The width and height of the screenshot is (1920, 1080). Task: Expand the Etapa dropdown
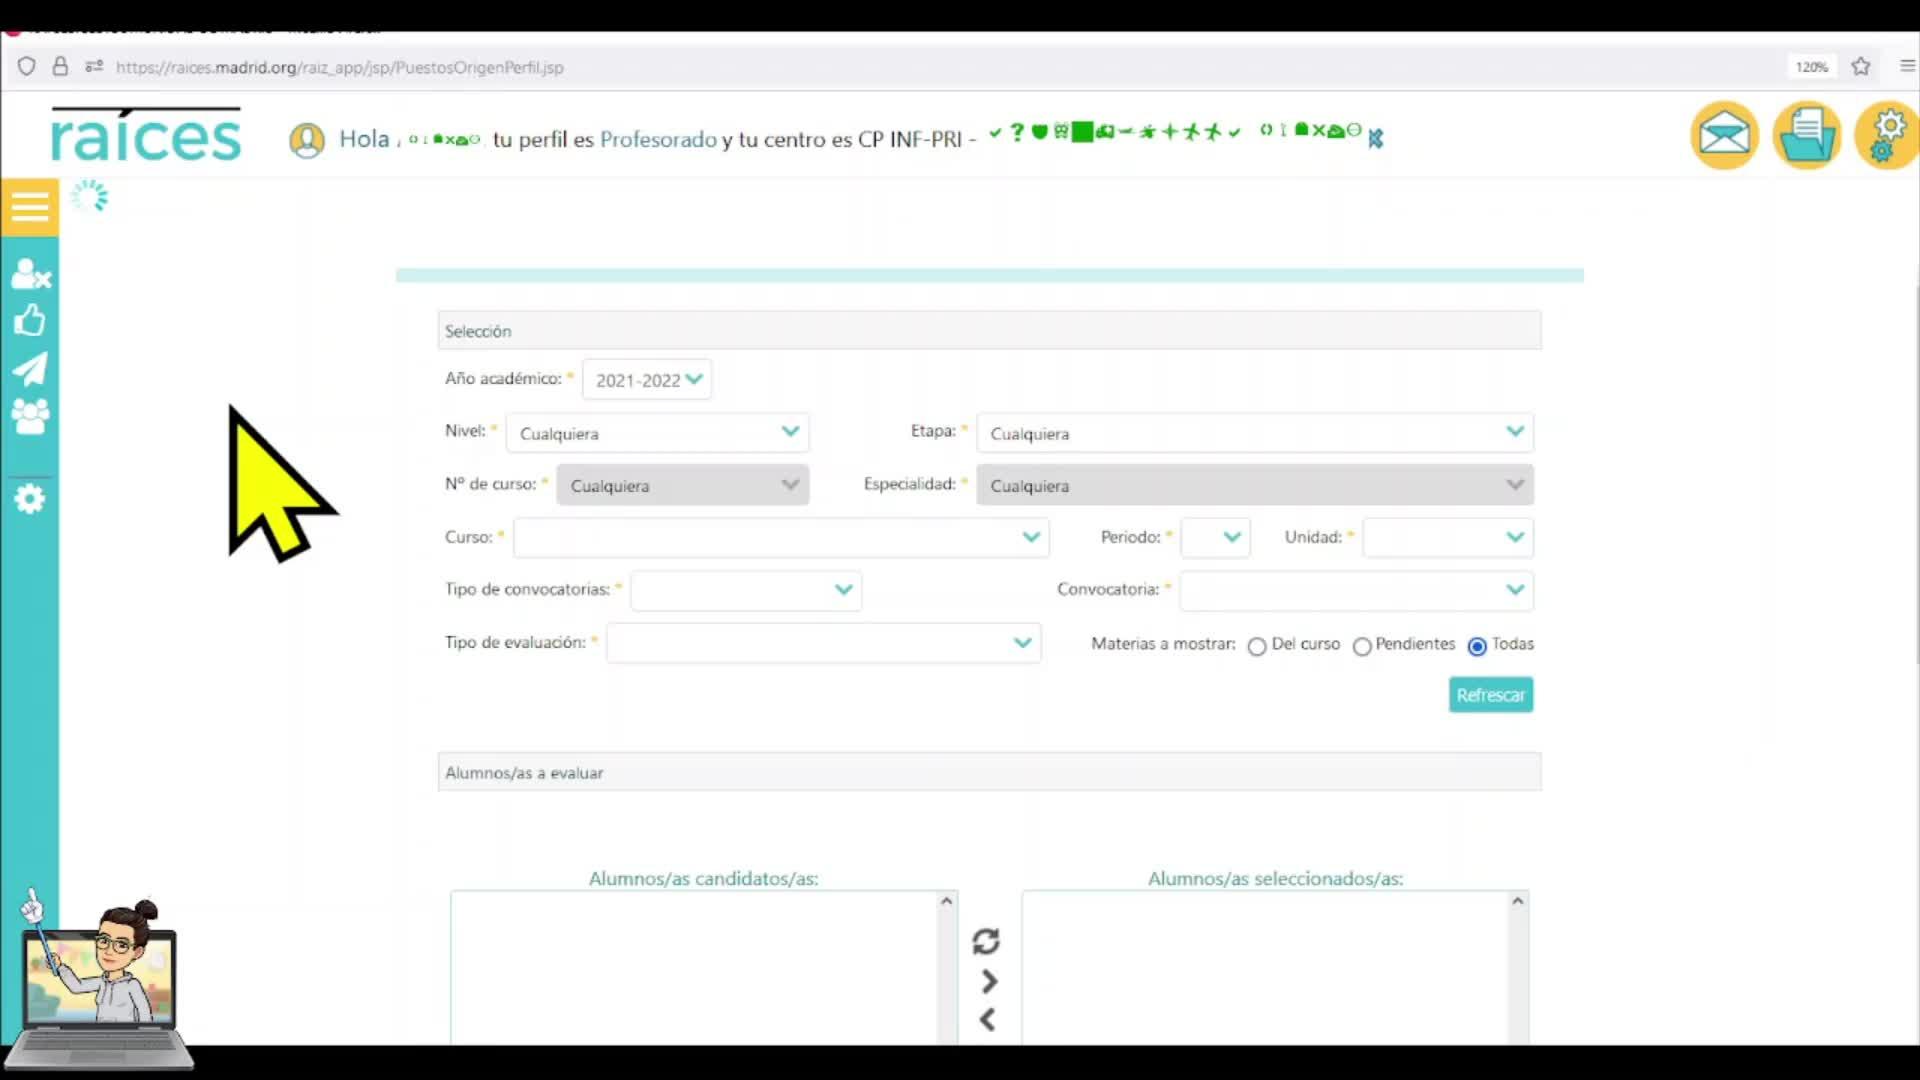(x=1254, y=433)
